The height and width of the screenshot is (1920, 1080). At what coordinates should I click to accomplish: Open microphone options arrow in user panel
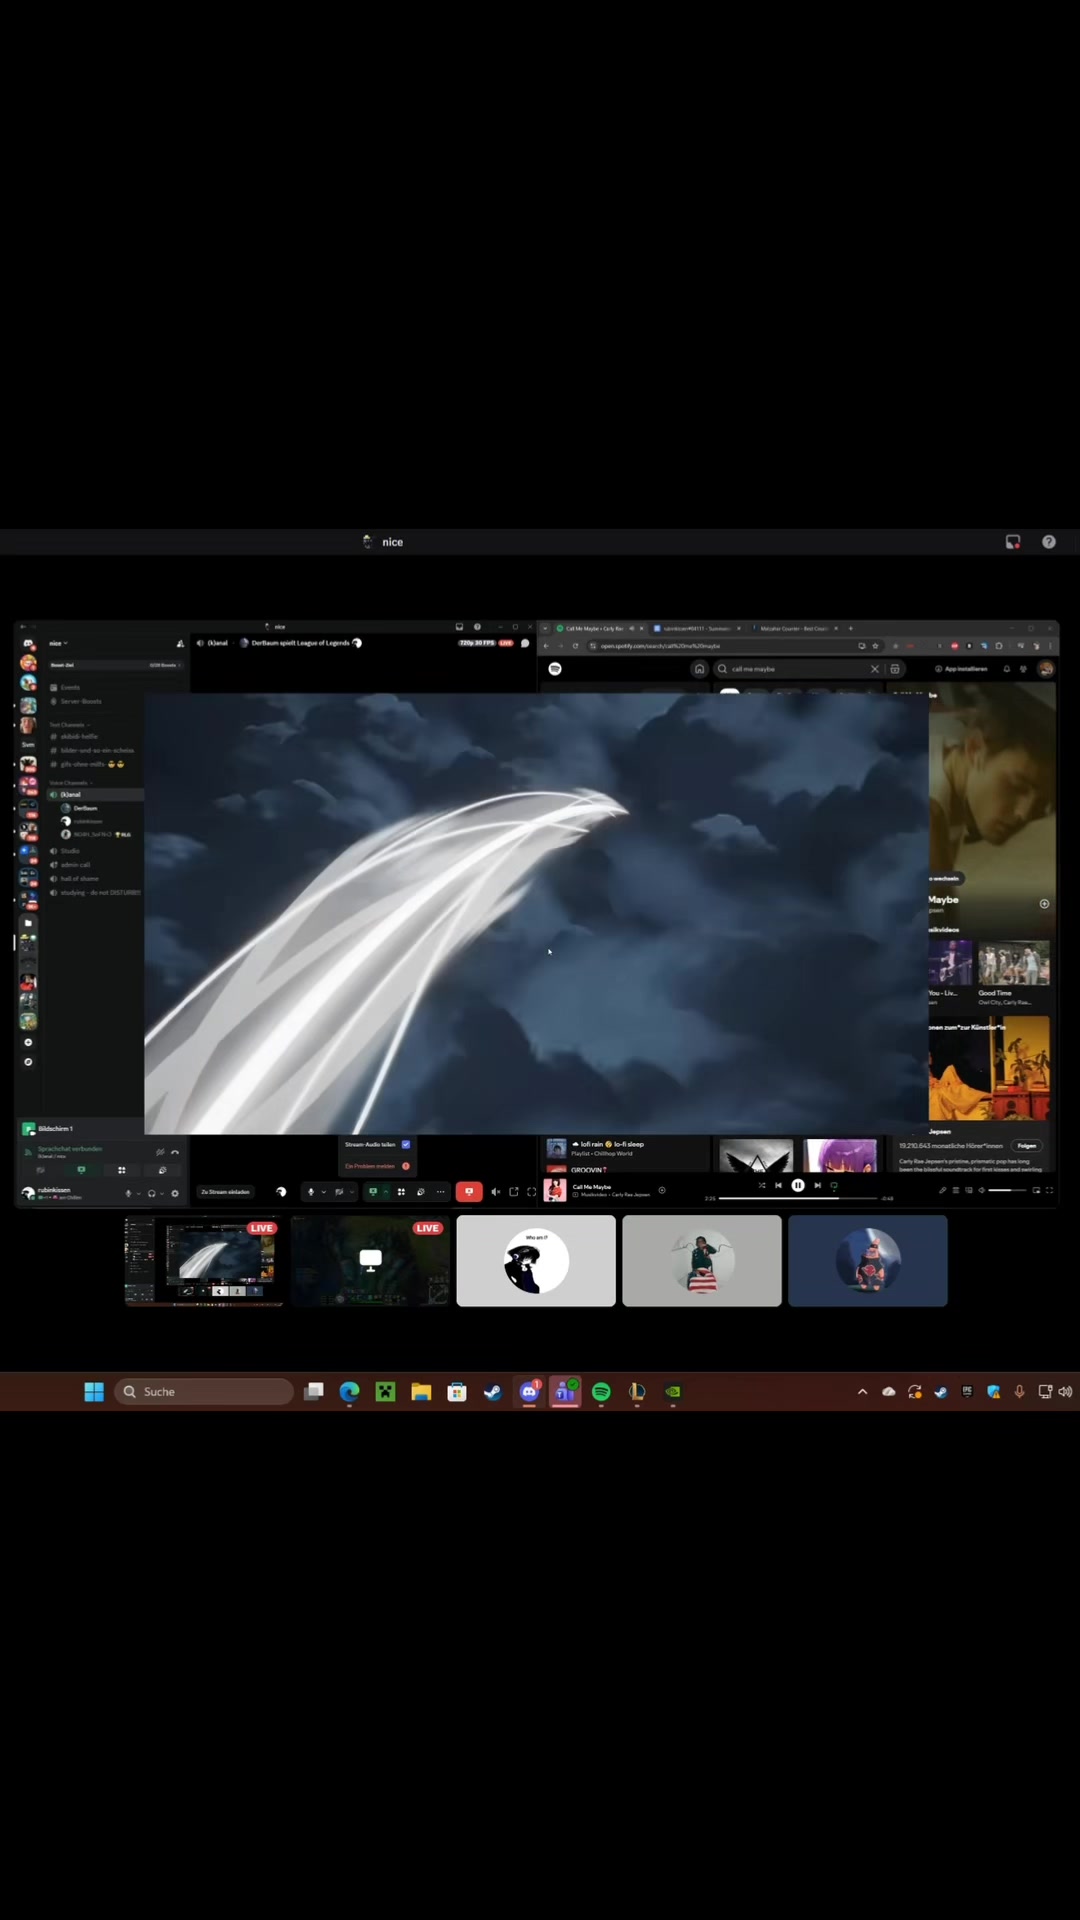pos(139,1193)
